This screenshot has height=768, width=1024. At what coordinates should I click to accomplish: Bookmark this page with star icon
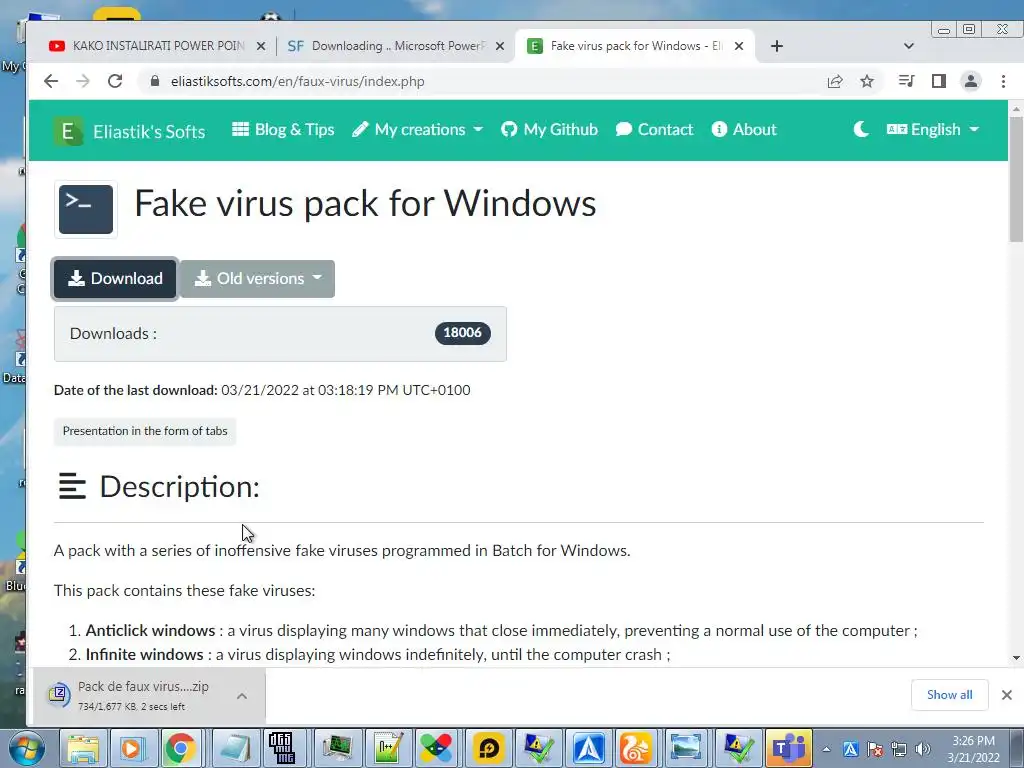867,81
